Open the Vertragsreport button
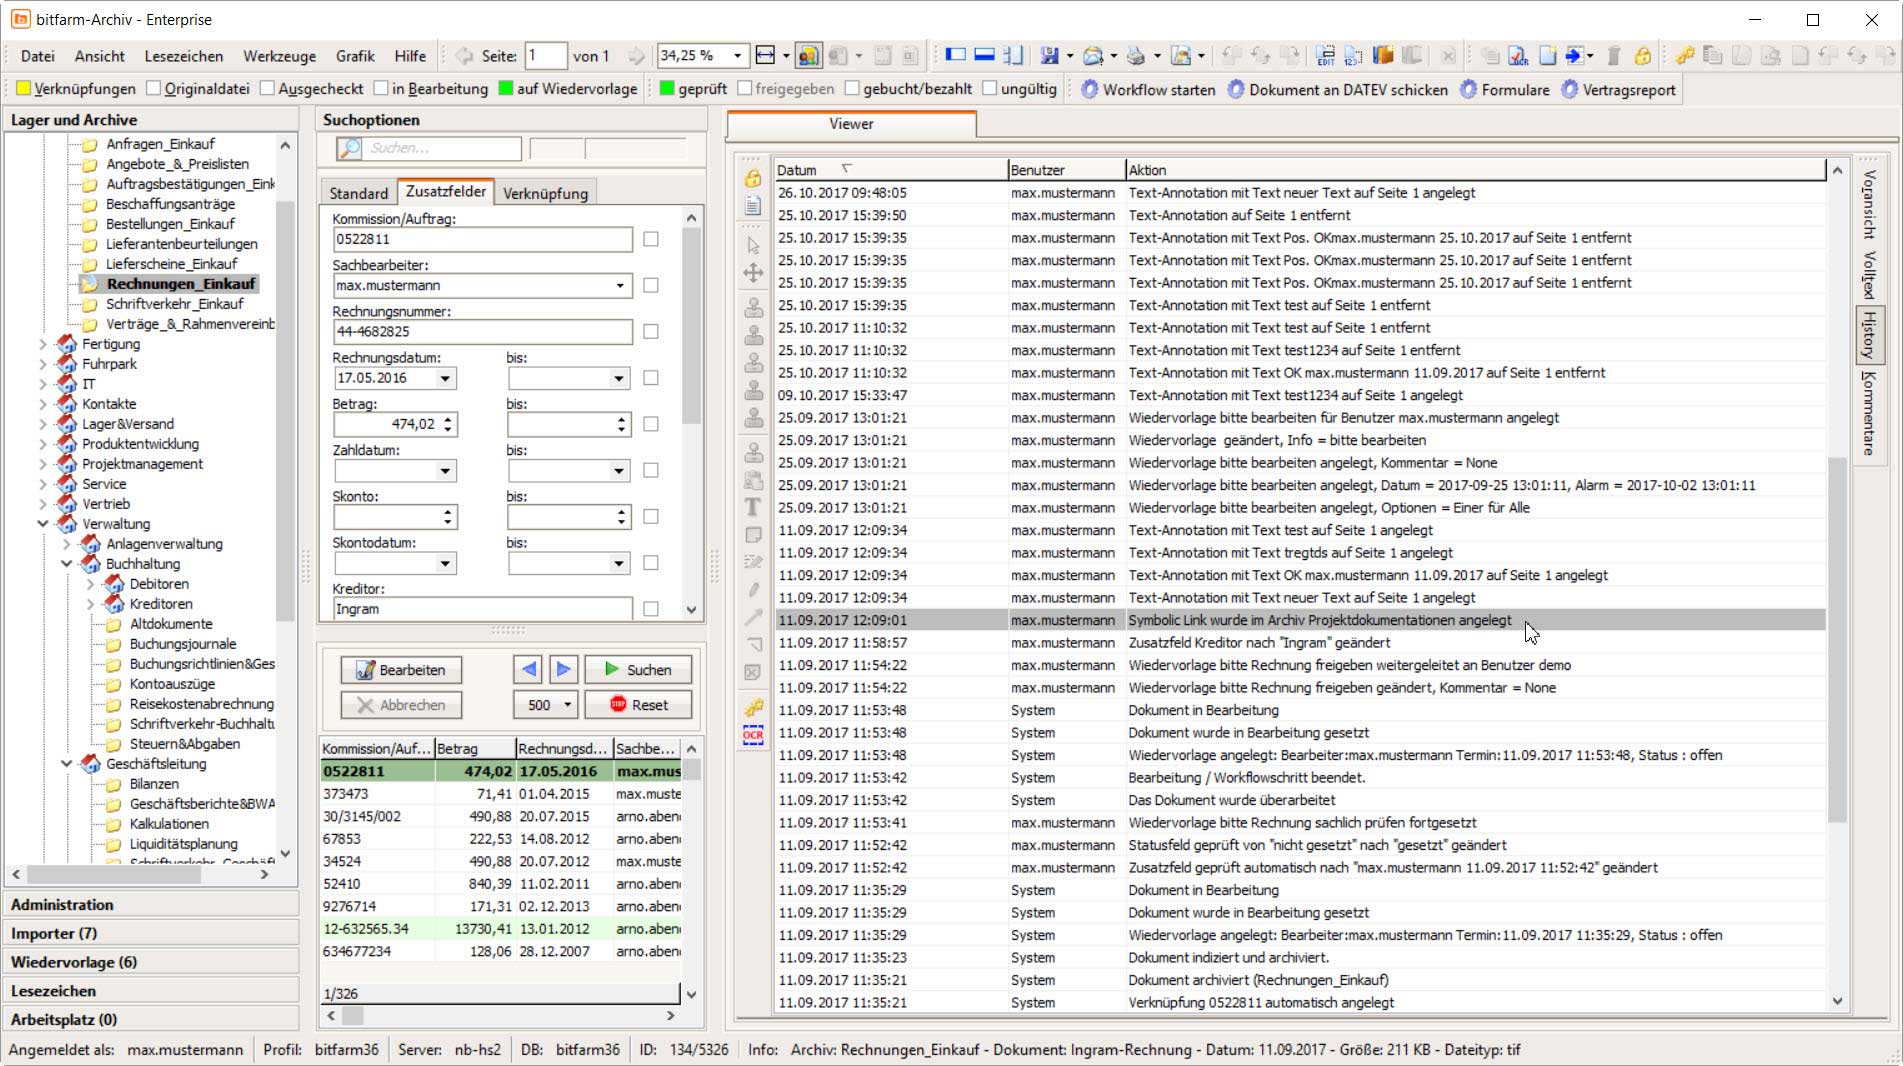 (x=1617, y=89)
